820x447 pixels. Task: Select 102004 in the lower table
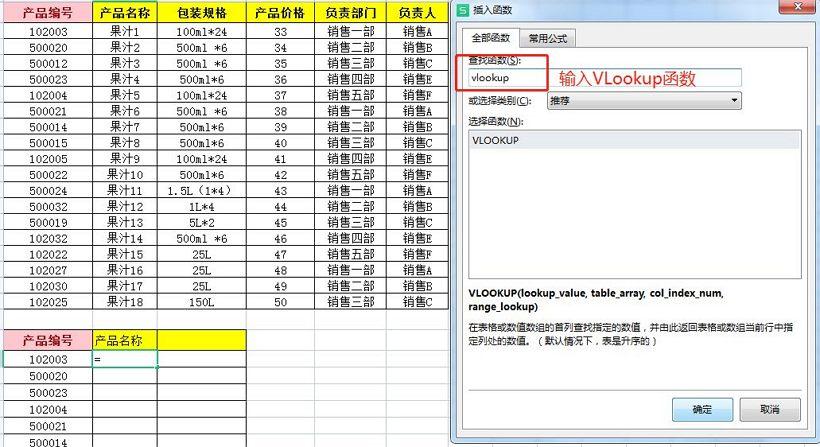[x=48, y=409]
